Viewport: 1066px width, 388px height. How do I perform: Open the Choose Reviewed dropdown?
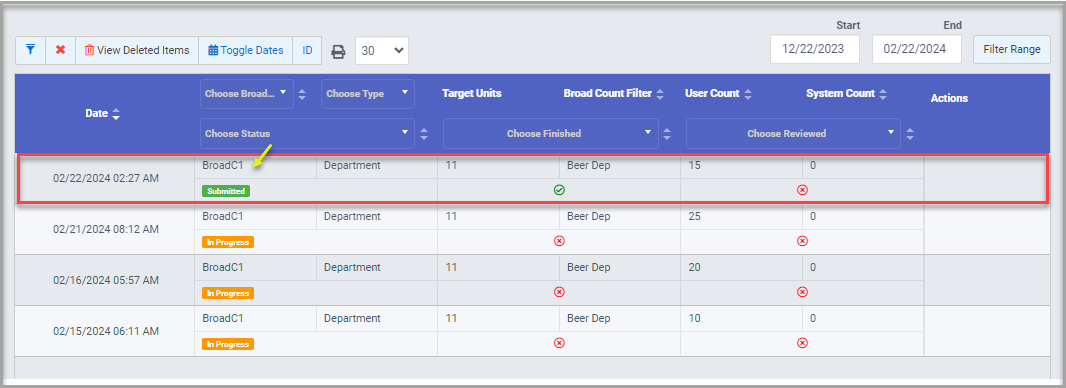[x=793, y=133]
